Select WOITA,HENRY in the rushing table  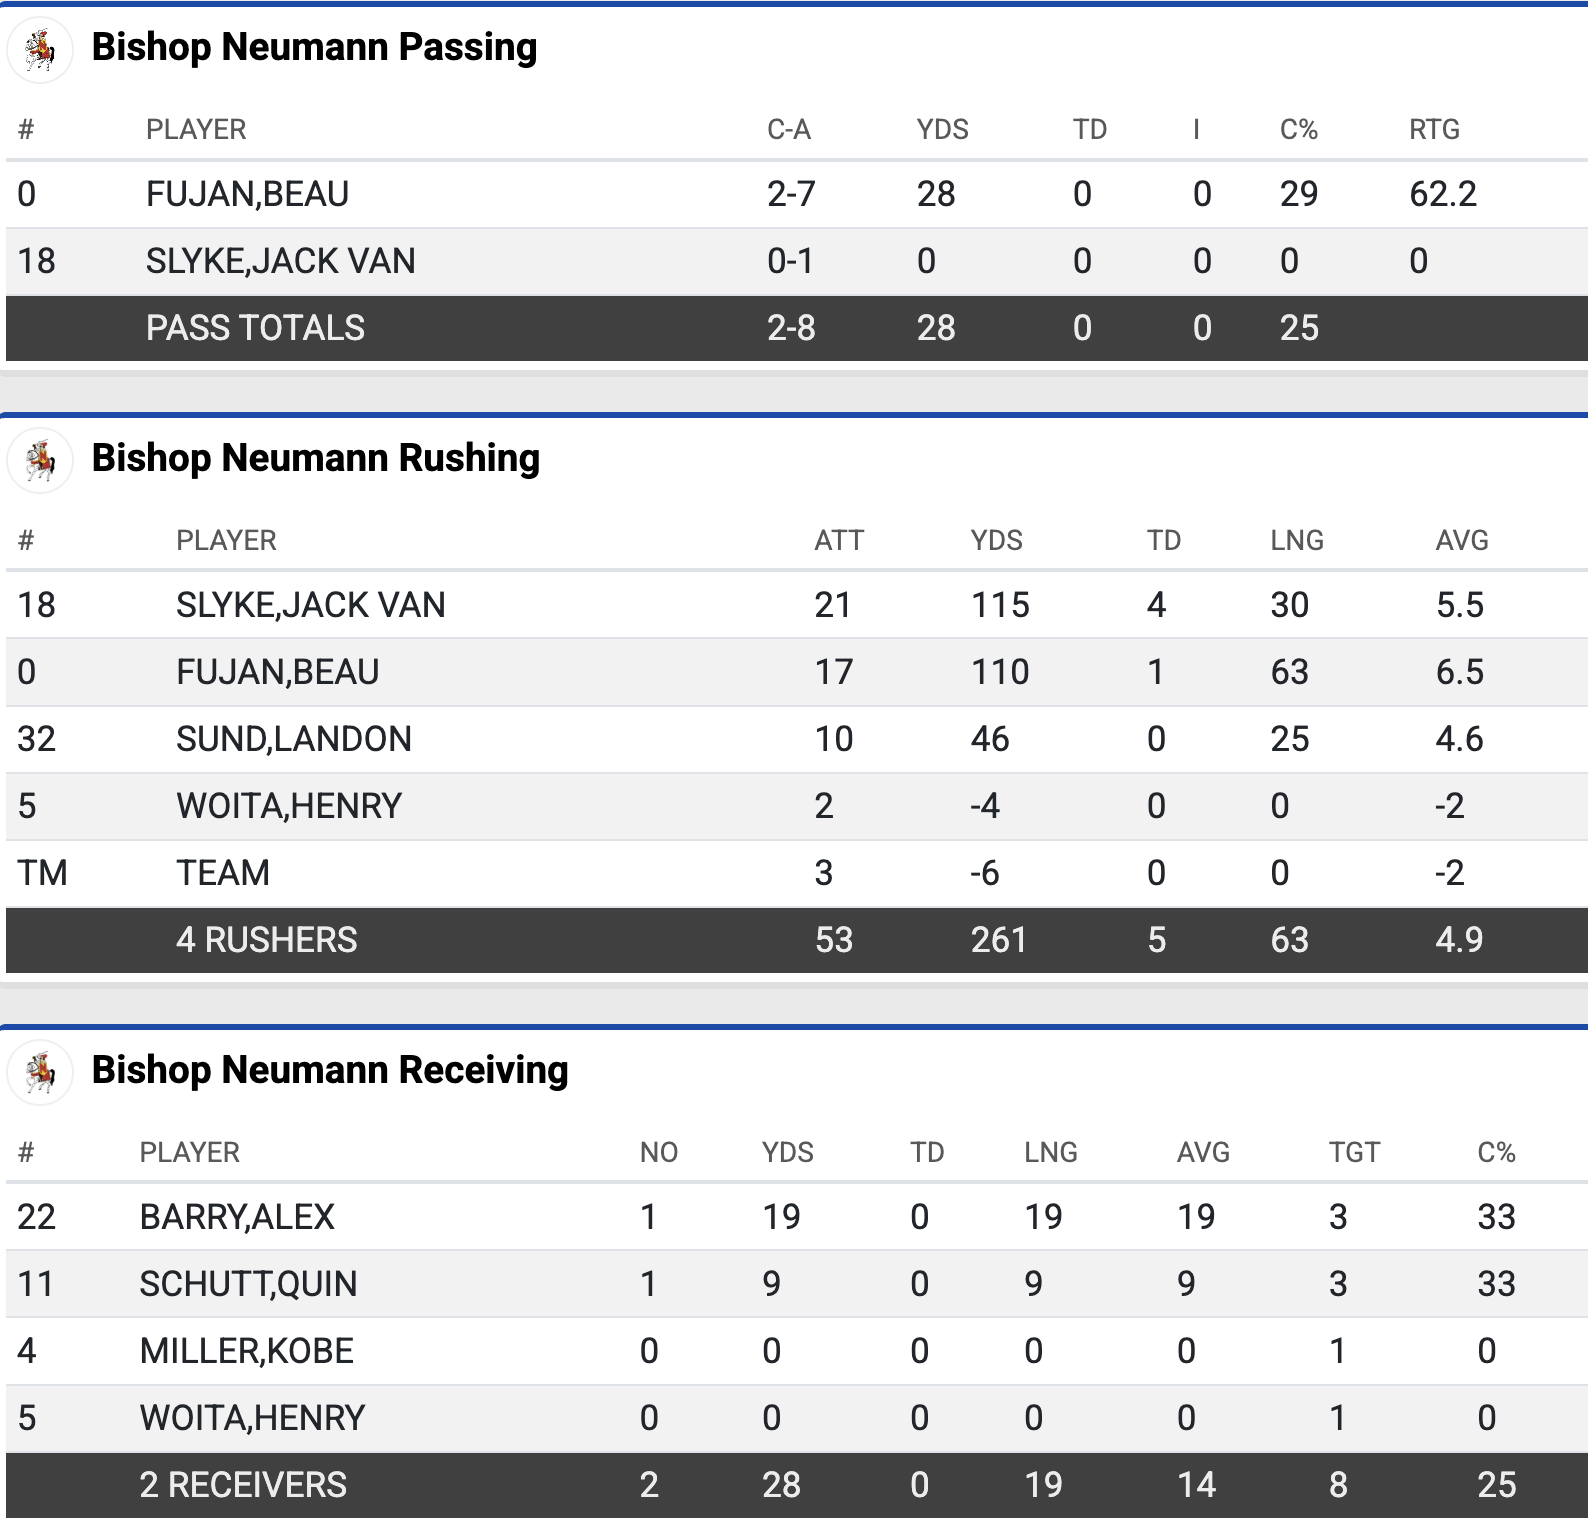pyautogui.click(x=288, y=806)
